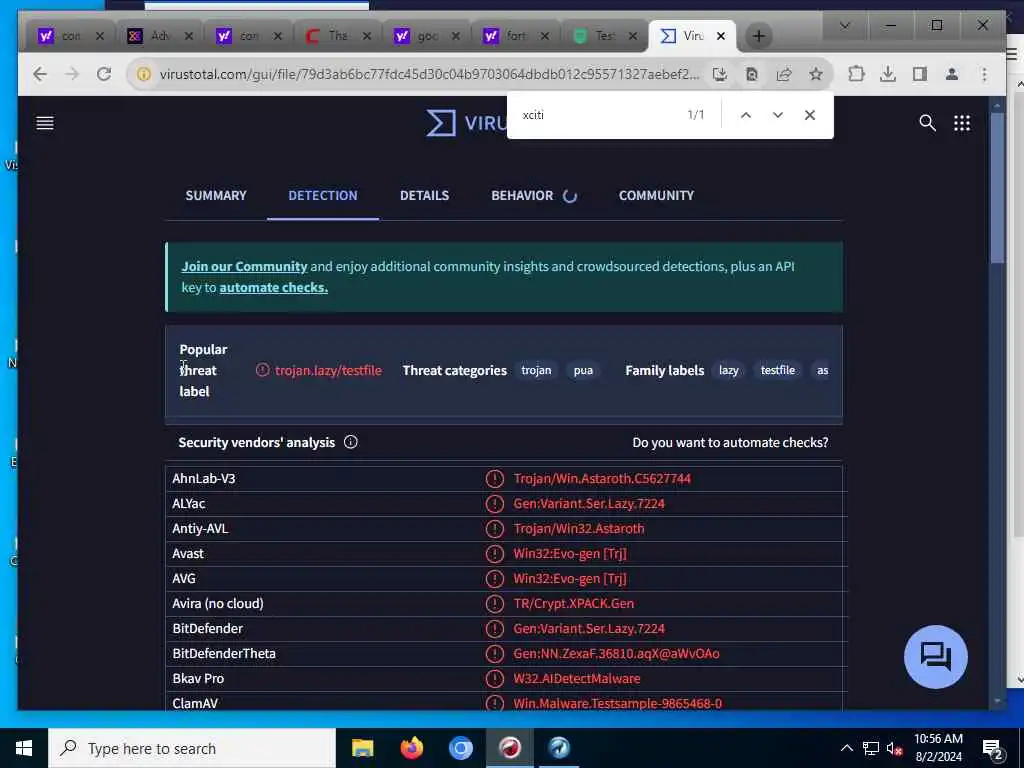Open the browser extensions puzzle icon
This screenshot has height=768, width=1024.
(856, 74)
